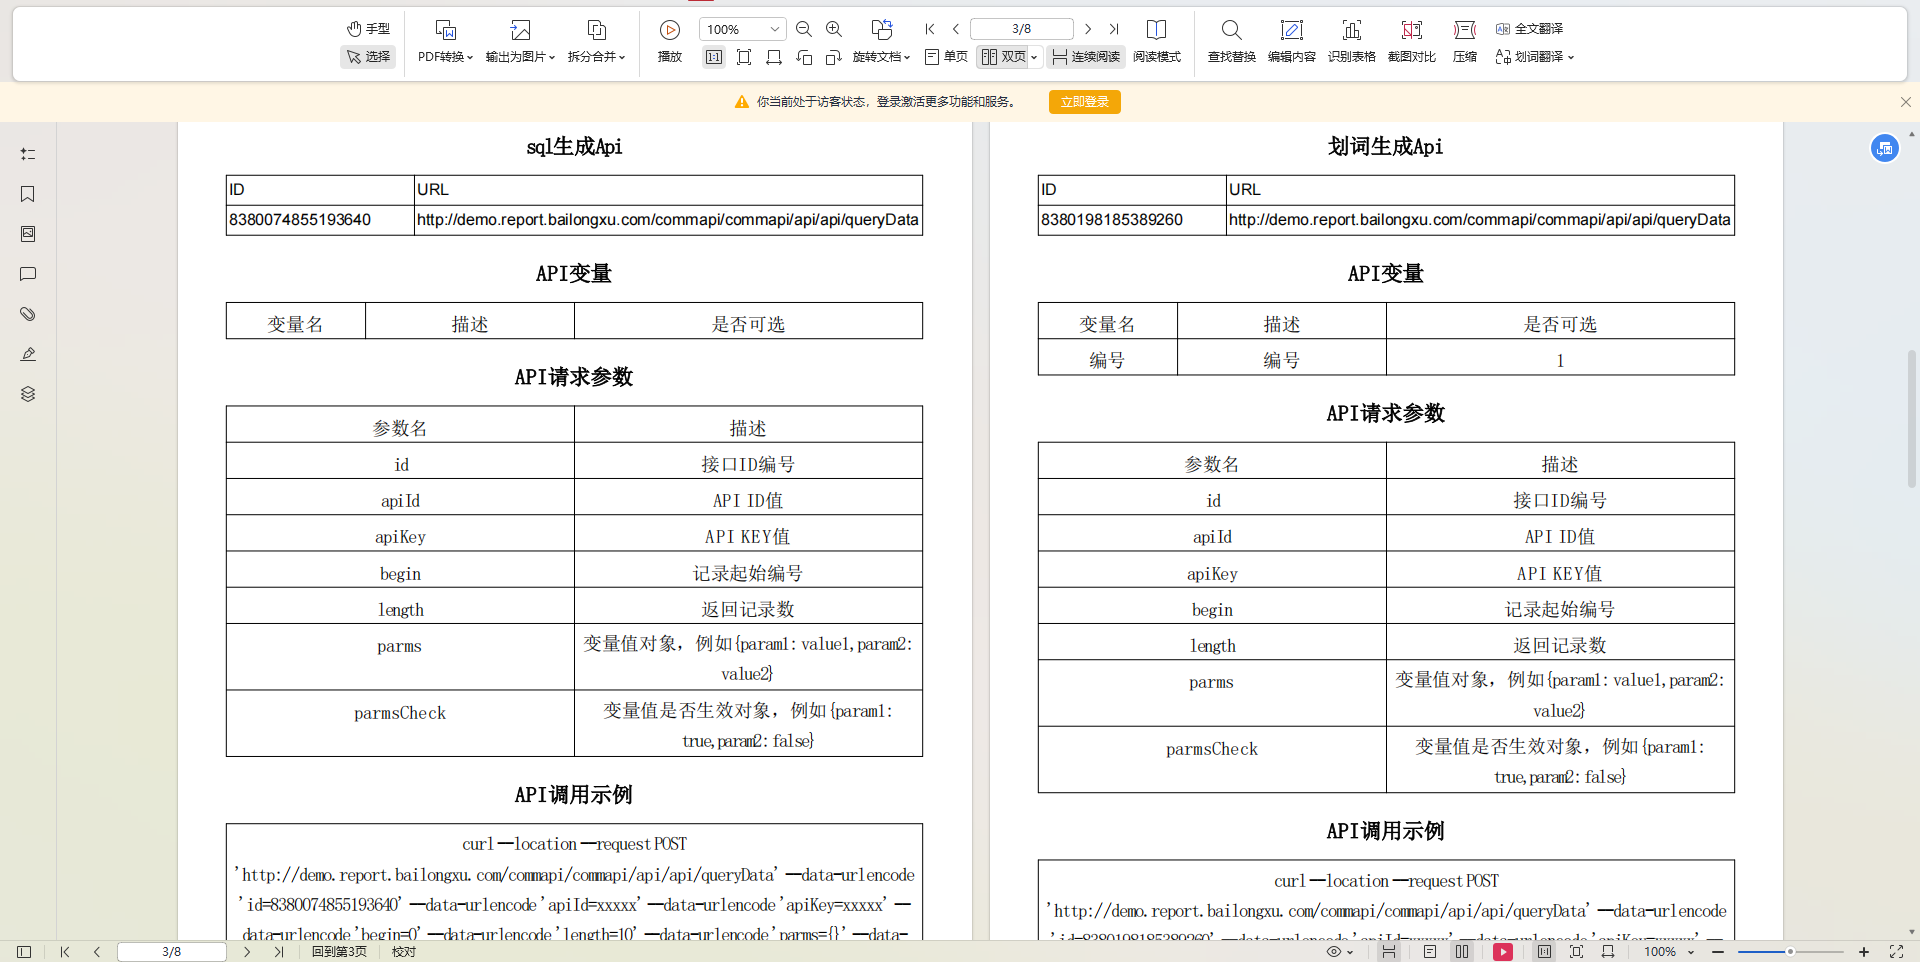Click 回到第3页 in the status bar
This screenshot has width=1920, height=962.
click(339, 952)
